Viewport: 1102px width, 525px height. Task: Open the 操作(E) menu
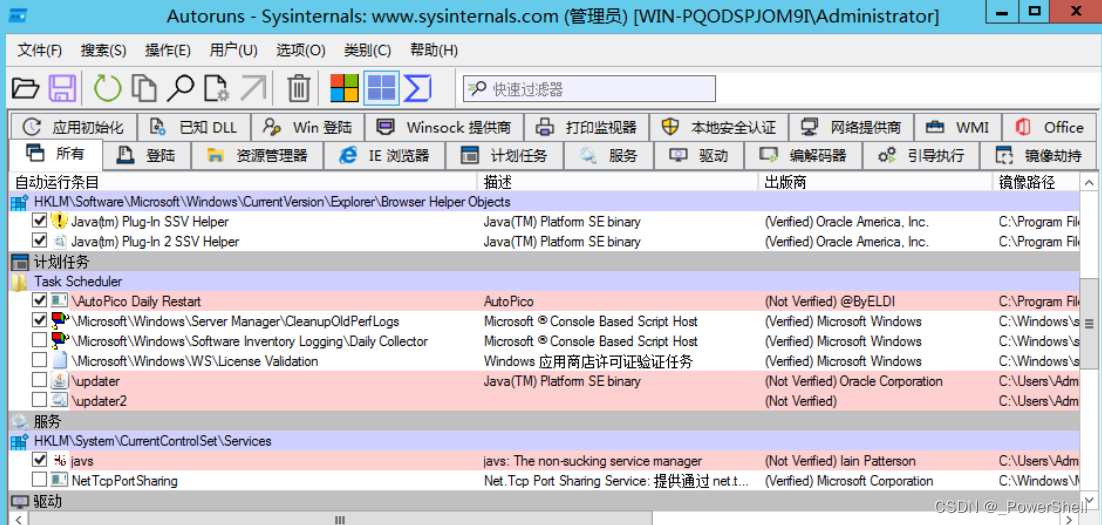(x=168, y=51)
